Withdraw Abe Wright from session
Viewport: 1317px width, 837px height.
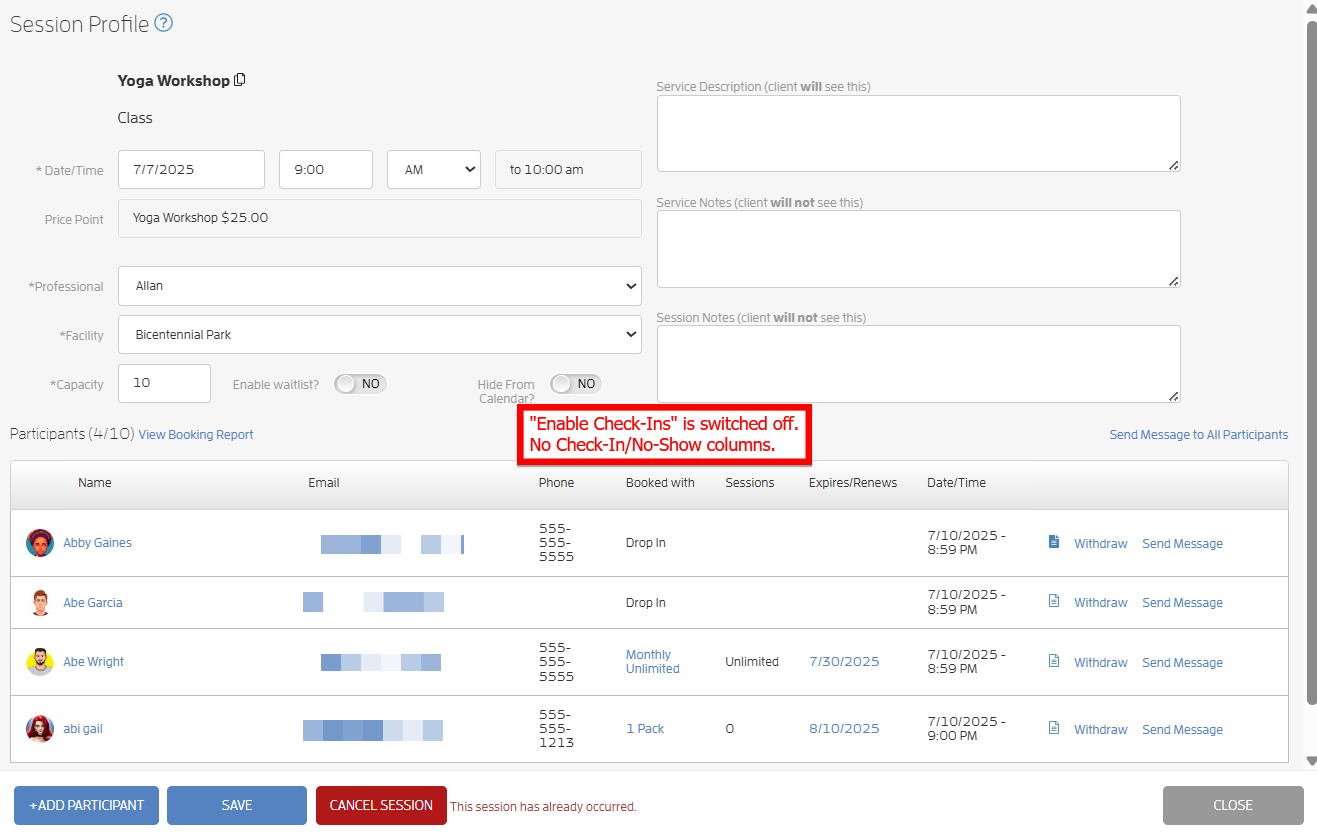point(1101,663)
